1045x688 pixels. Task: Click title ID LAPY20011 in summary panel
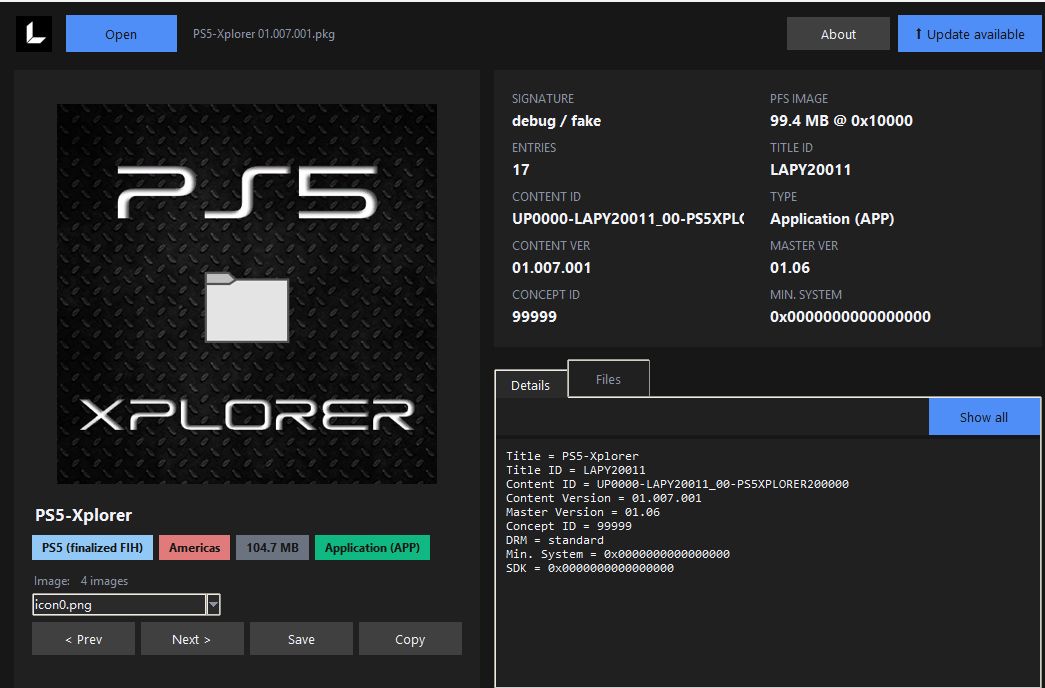pos(810,169)
